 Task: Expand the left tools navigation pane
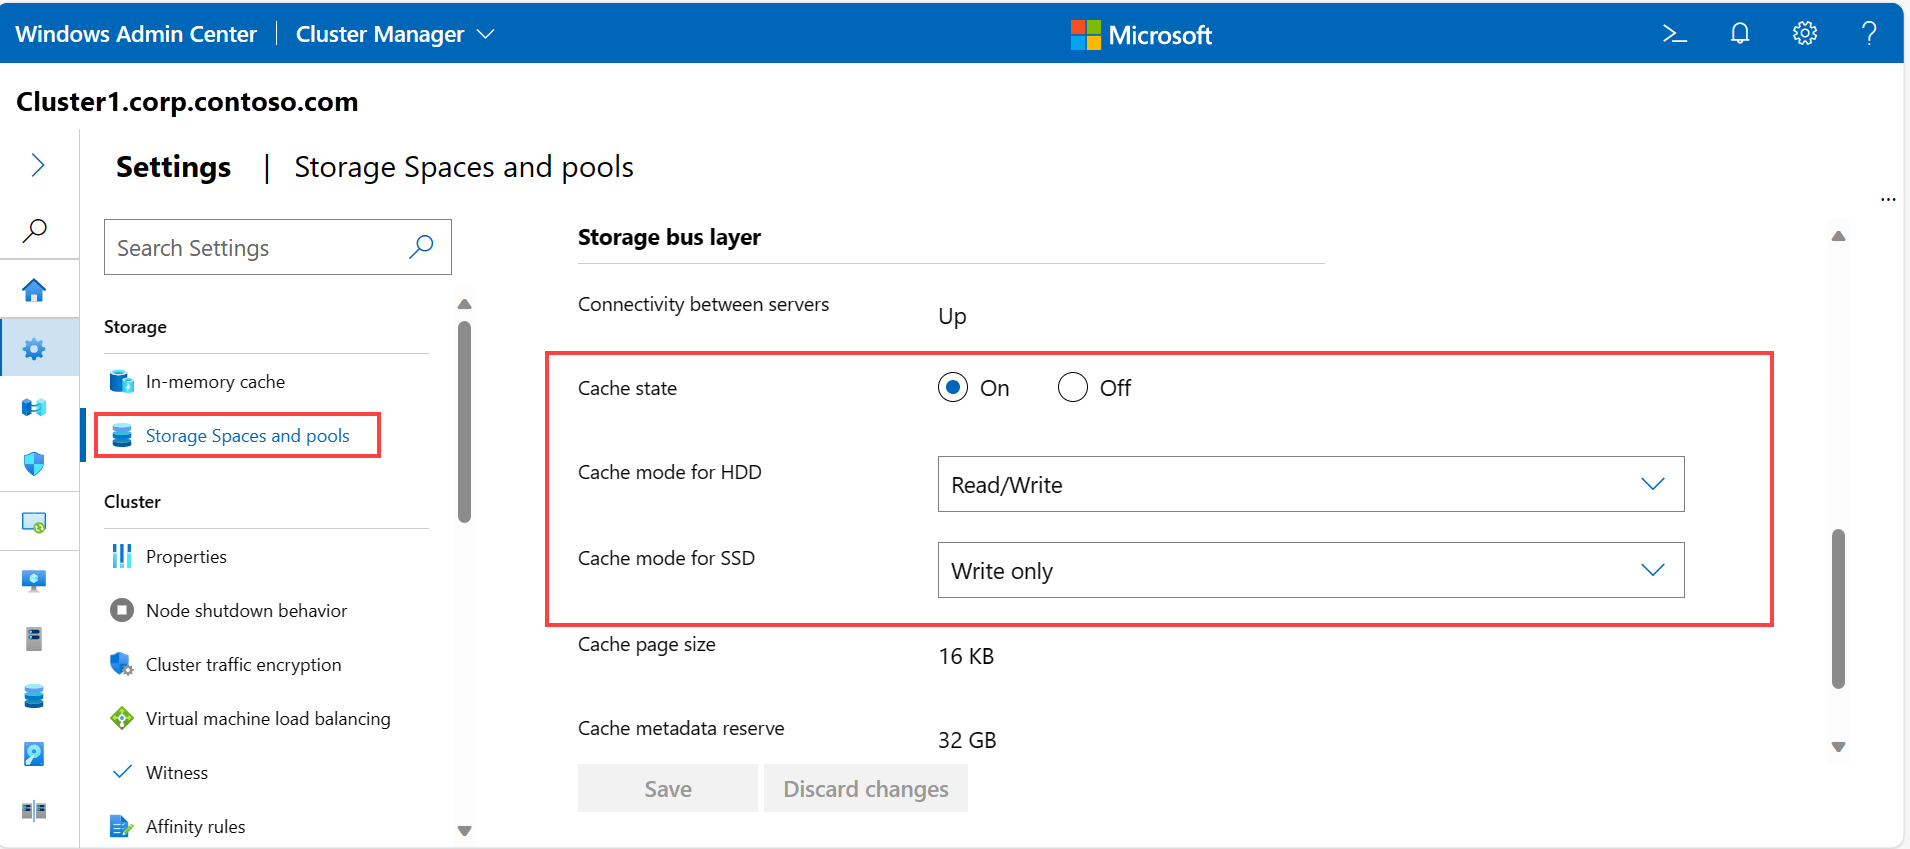(38, 165)
